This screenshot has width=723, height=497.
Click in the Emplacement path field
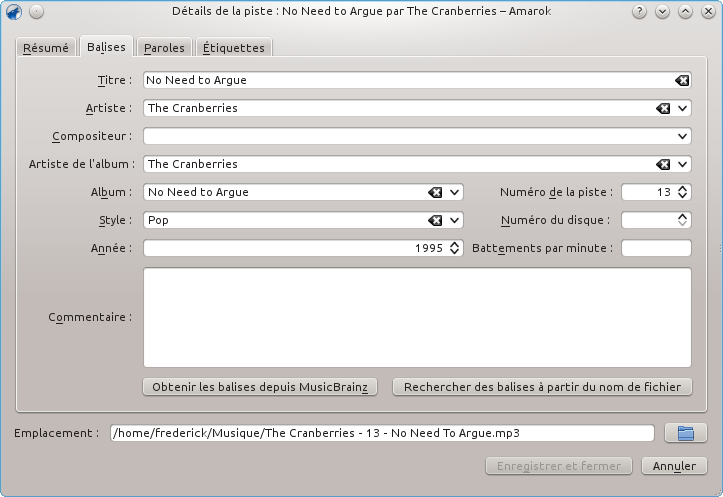[x=382, y=433]
